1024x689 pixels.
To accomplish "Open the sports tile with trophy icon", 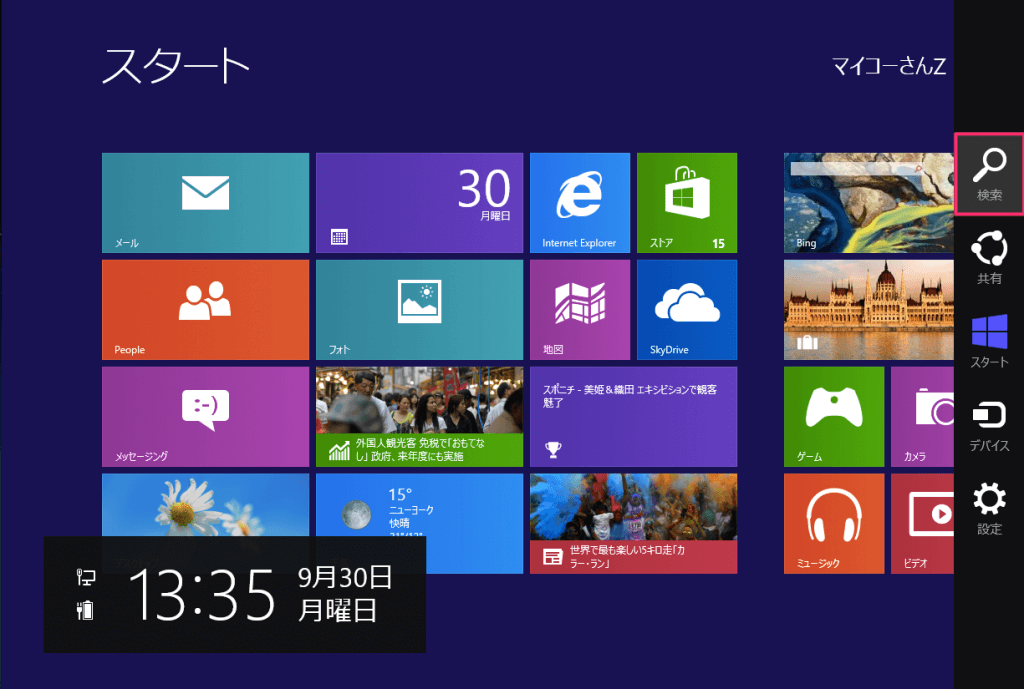I will tap(633, 417).
